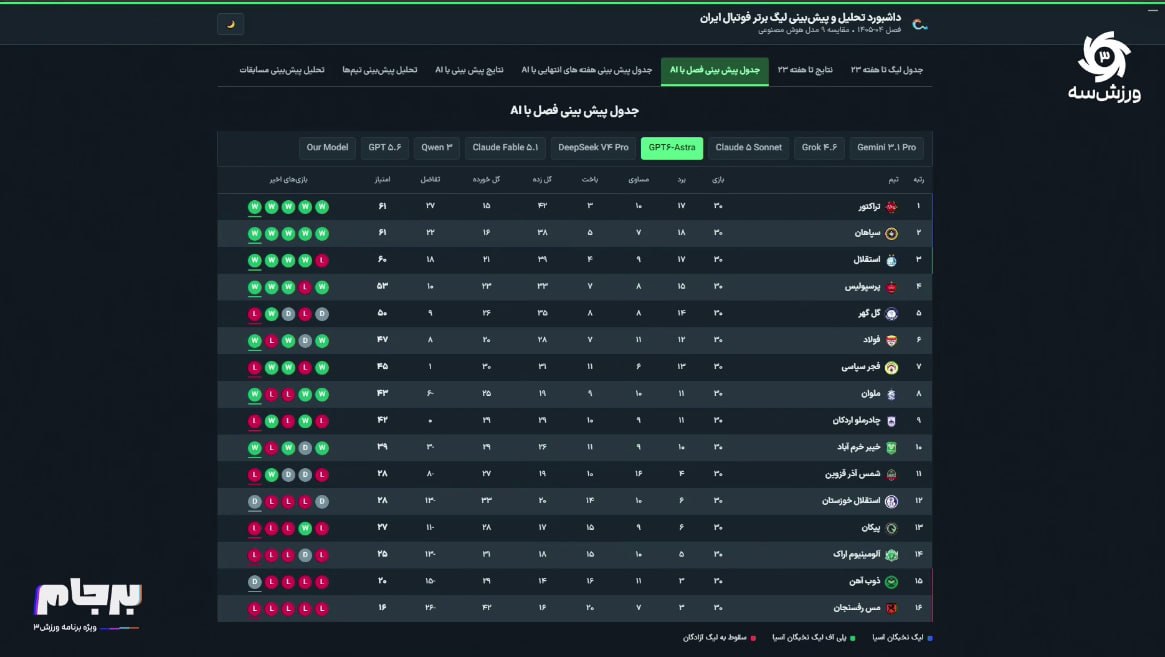Click the بازی‌های اخیر column header
This screenshot has width=1165, height=657.
(x=288, y=180)
